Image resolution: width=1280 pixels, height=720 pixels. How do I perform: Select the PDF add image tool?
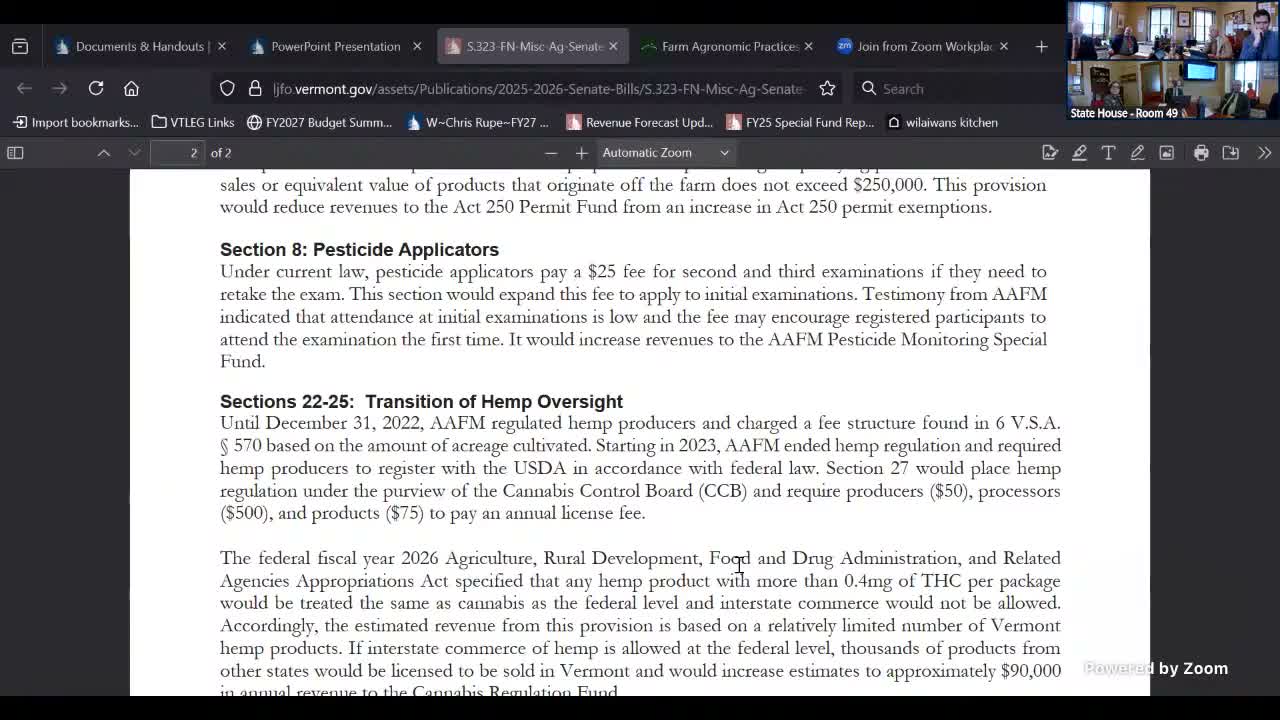(1166, 153)
